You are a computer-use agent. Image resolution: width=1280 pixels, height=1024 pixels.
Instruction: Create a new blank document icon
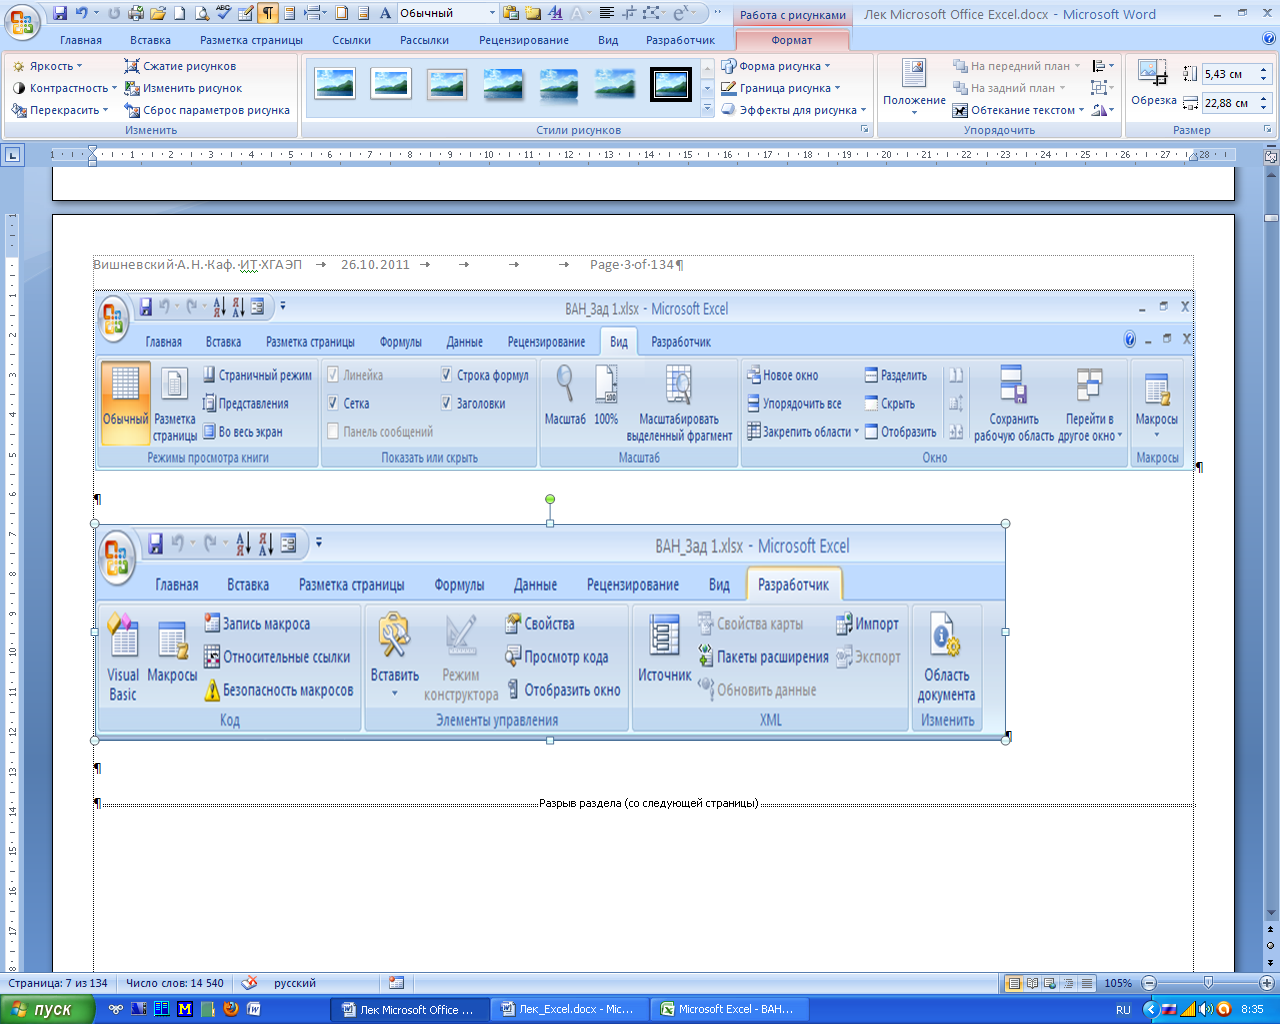[x=180, y=13]
